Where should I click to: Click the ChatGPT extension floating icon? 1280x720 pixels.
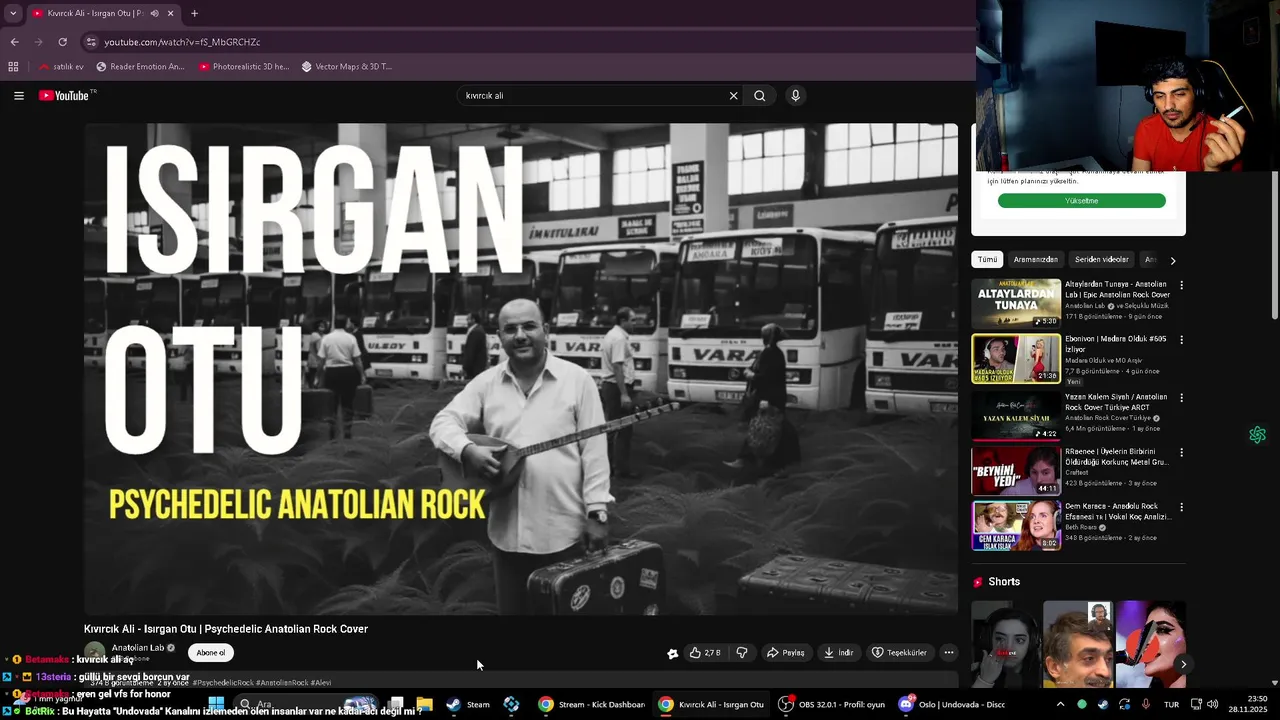pos(1257,435)
